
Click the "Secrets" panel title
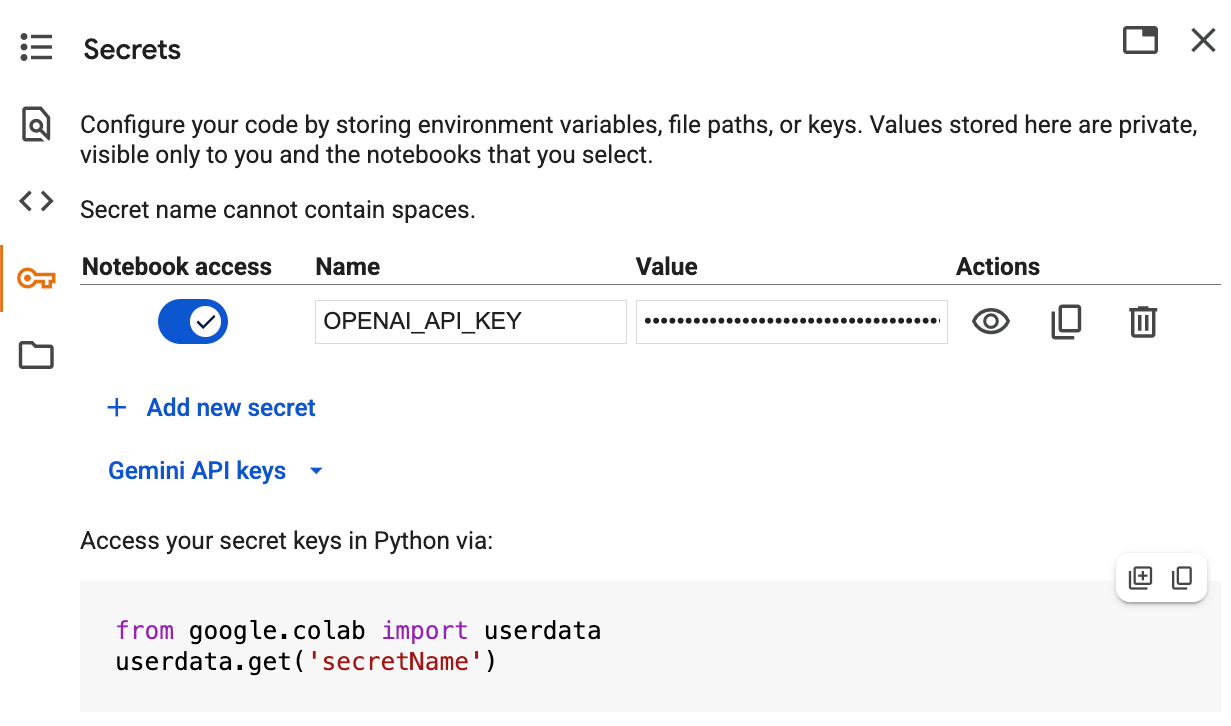pyautogui.click(x=132, y=49)
